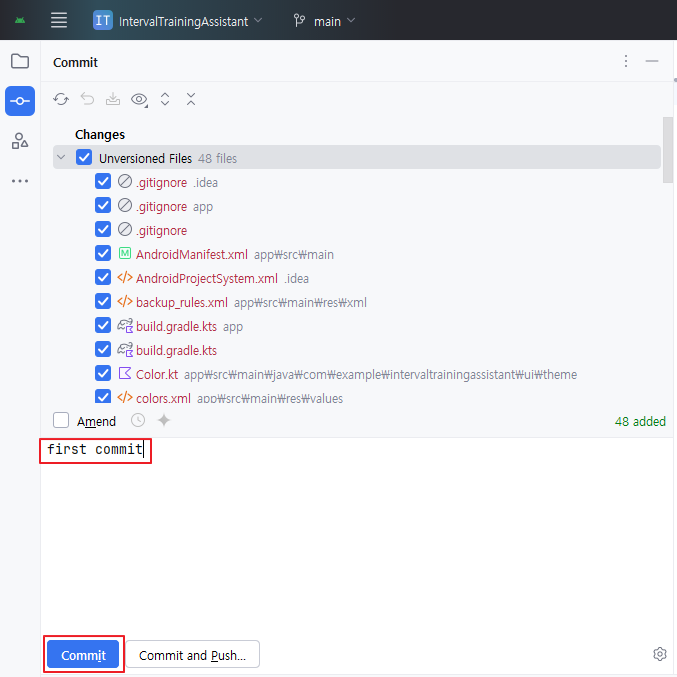
Task: Collapse the Unversioned Files group
Action: [x=61, y=158]
